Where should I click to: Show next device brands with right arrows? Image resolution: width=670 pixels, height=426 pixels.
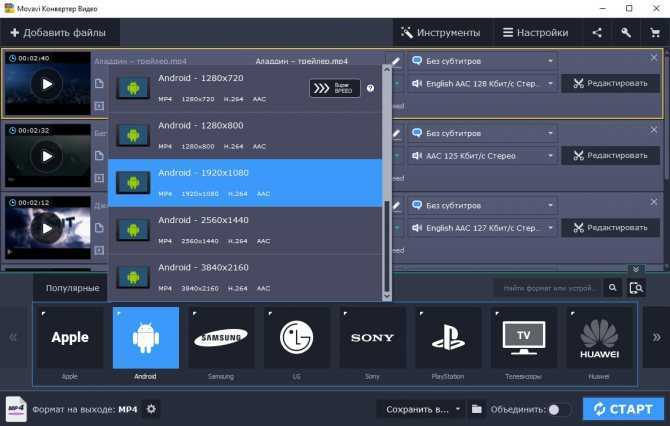pos(656,338)
